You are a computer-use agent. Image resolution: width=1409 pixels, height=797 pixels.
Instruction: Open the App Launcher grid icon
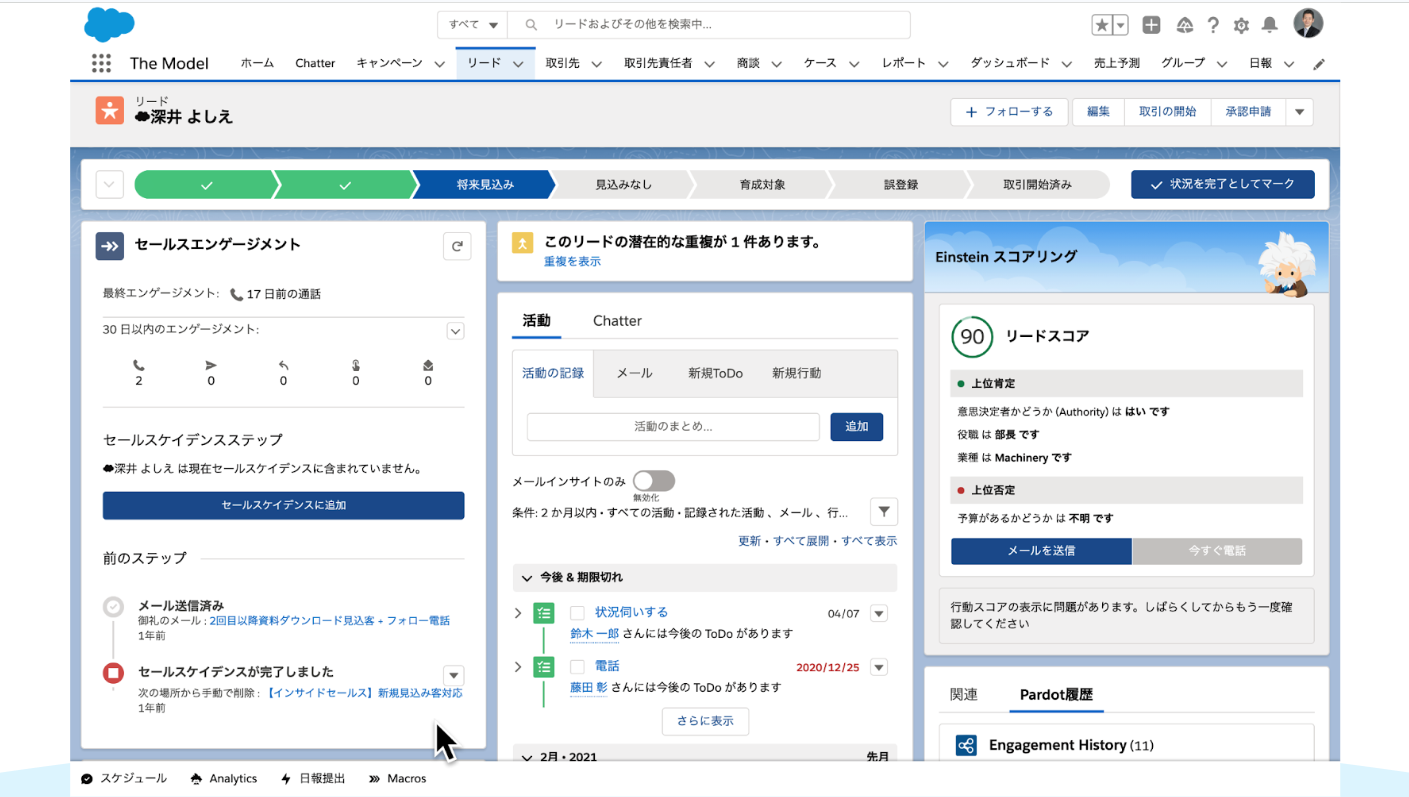coord(100,62)
